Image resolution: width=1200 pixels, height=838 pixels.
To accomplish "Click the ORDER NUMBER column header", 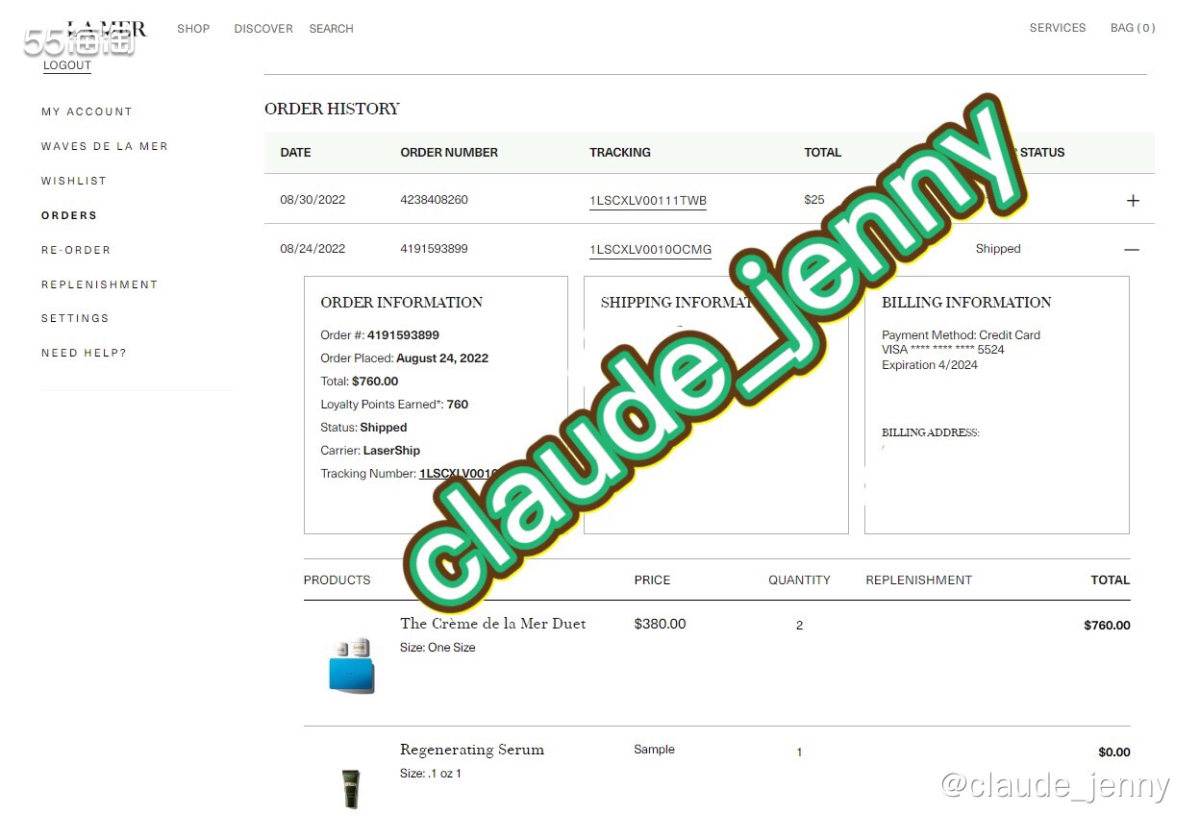I will 449,153.
